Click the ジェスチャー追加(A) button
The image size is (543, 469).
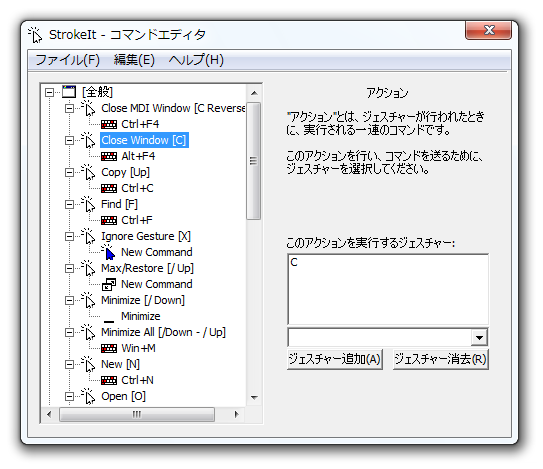335,359
